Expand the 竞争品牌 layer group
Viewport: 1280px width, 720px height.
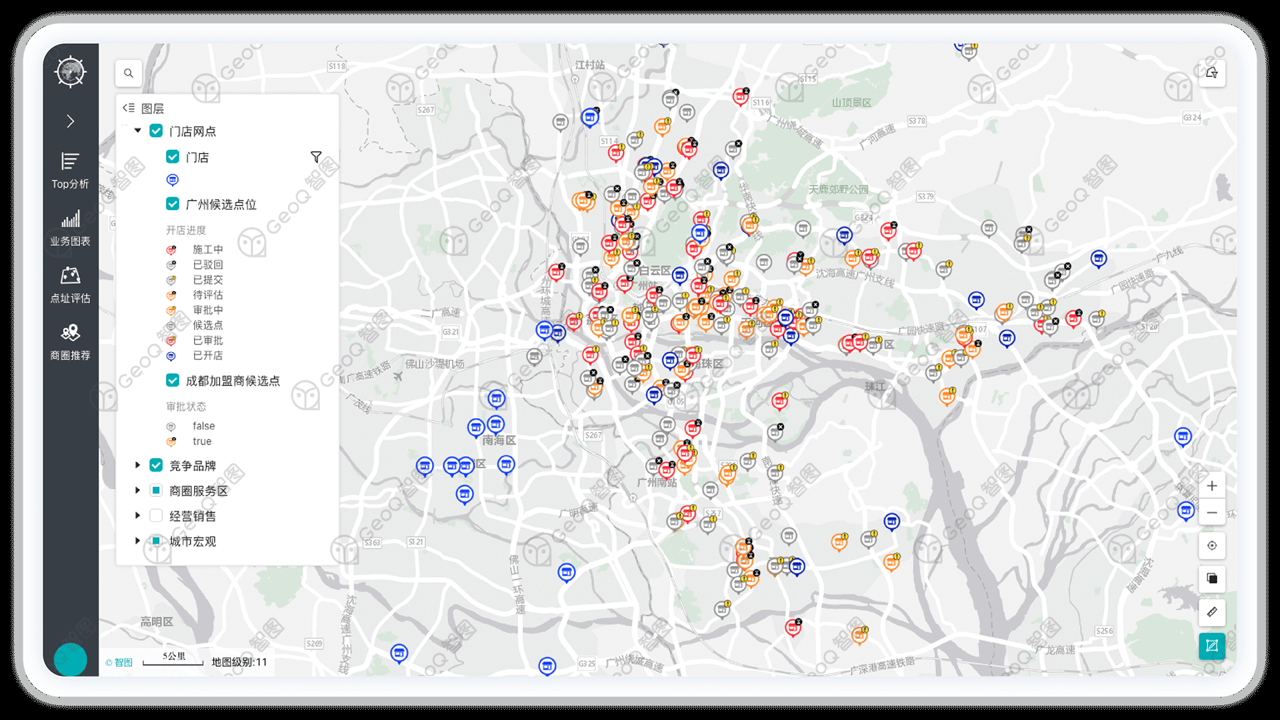coord(138,466)
